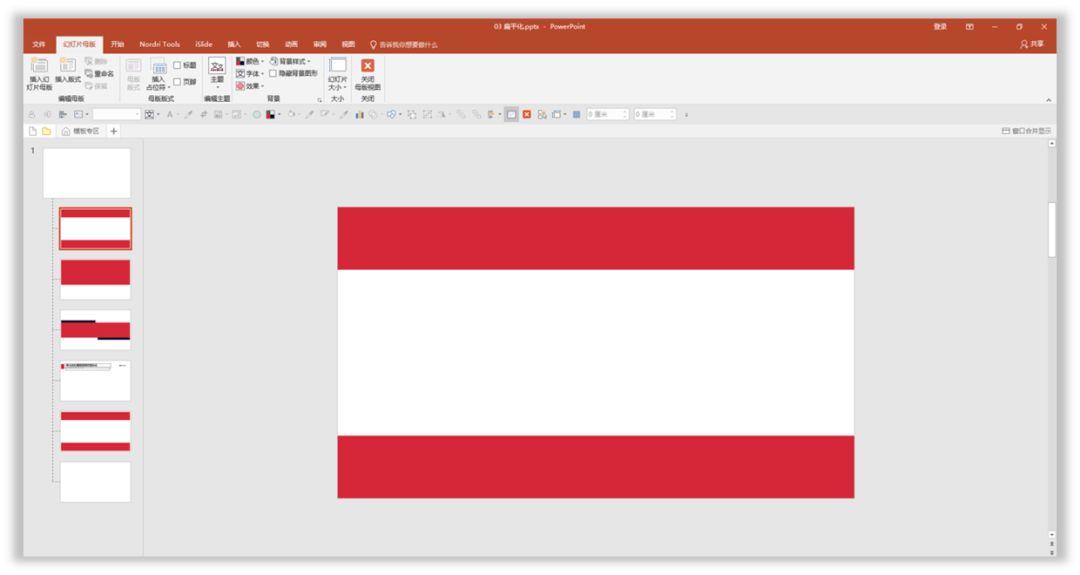
Task: Open the Review (审阅) tab
Action: 320,44
